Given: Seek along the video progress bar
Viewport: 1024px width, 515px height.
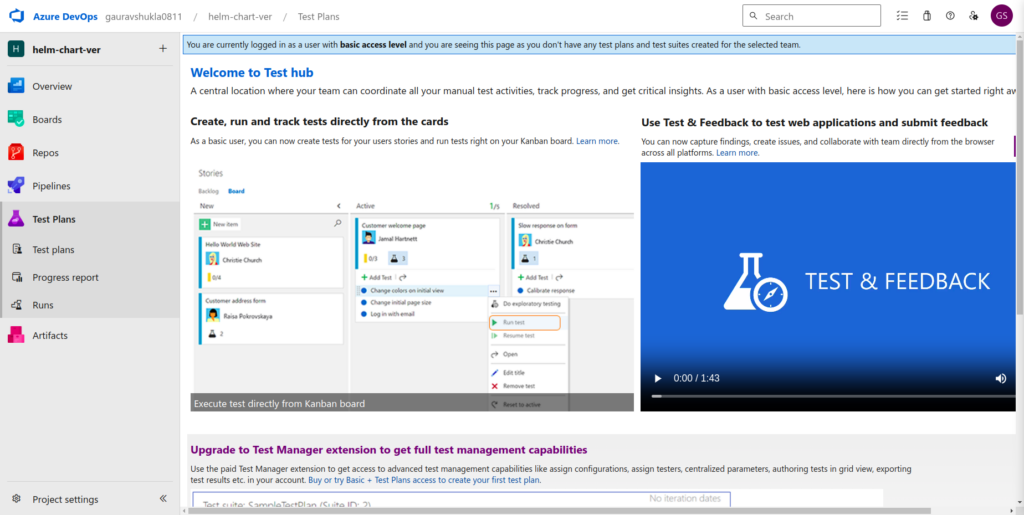Looking at the screenshot, I should 833,396.
